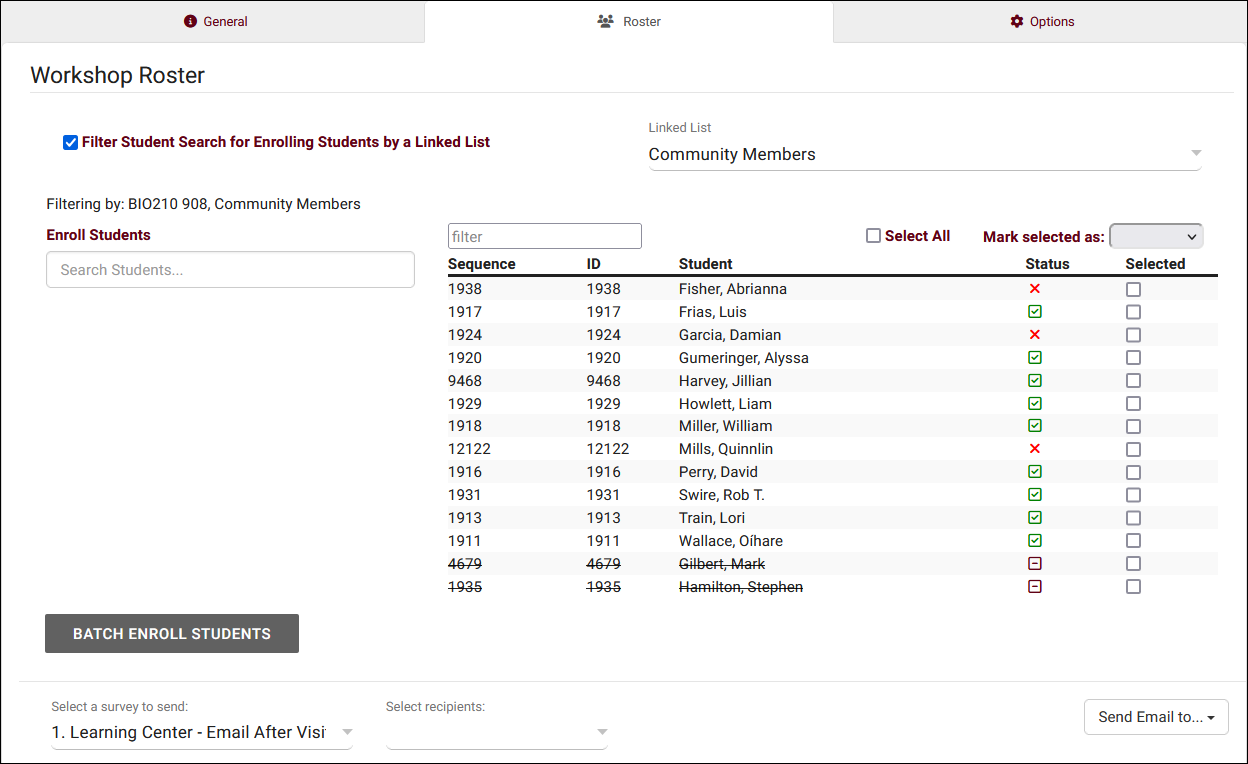The height and width of the screenshot is (764, 1248).
Task: Click the status icon for Mills, Quinnlin
Action: click(x=1035, y=449)
